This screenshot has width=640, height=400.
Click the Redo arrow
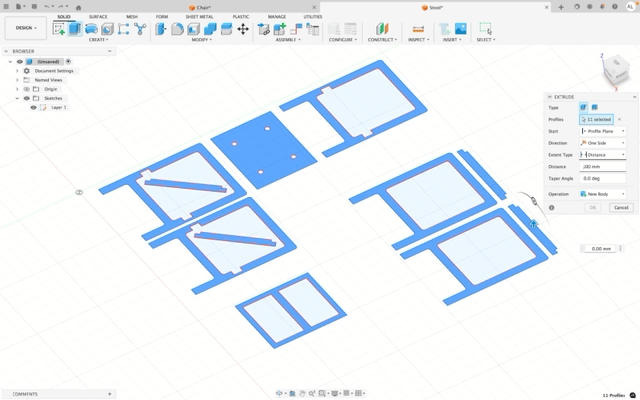click(62, 7)
